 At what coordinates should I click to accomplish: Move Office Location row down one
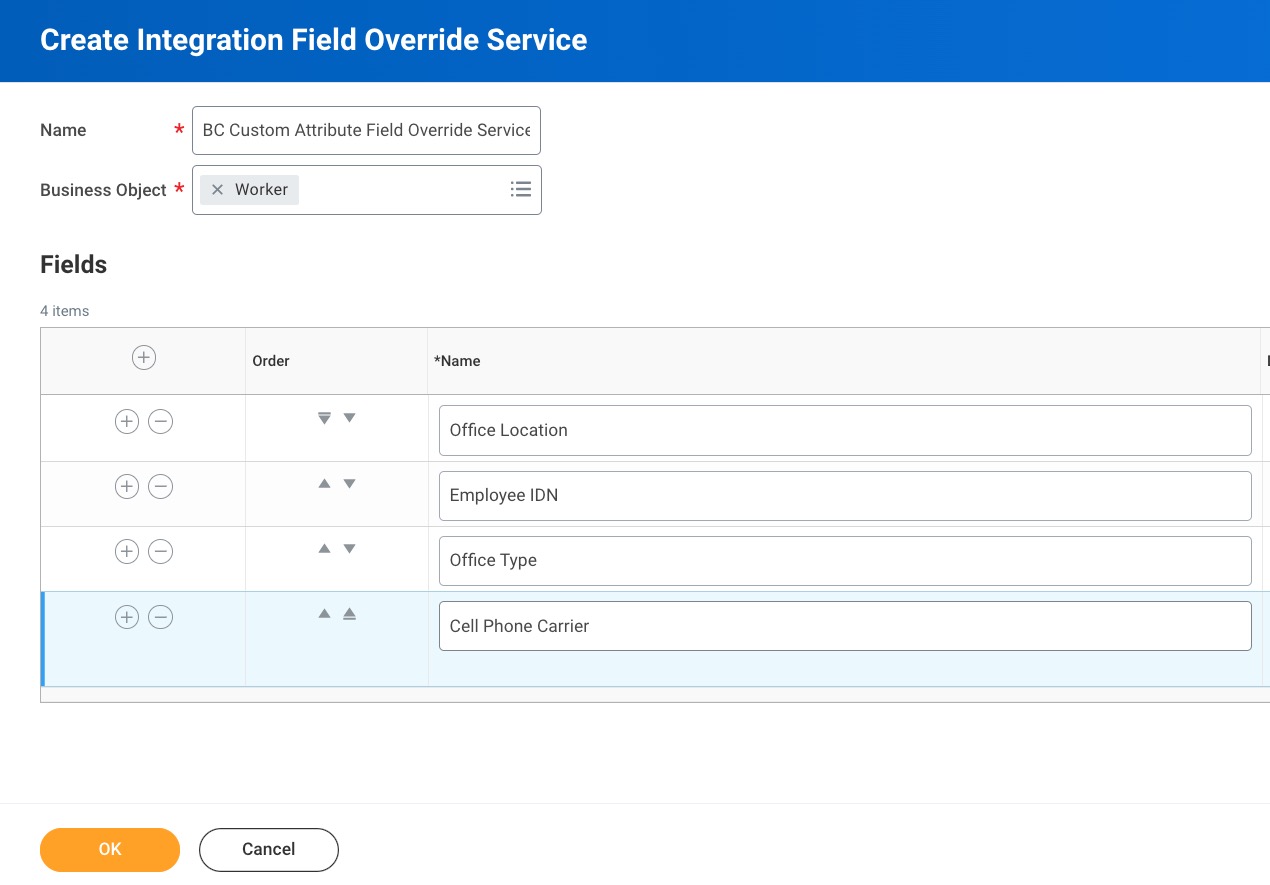tap(349, 418)
